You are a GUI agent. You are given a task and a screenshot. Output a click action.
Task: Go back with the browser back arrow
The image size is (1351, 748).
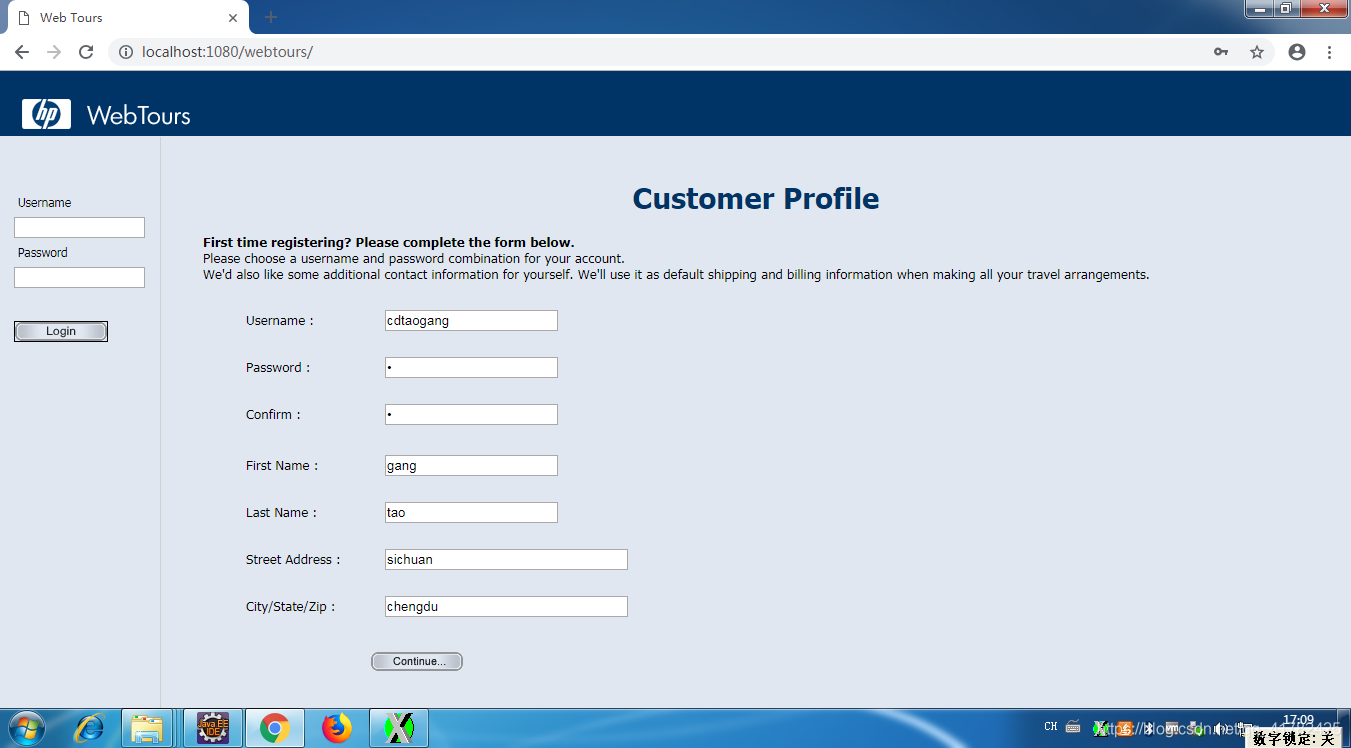(x=21, y=52)
